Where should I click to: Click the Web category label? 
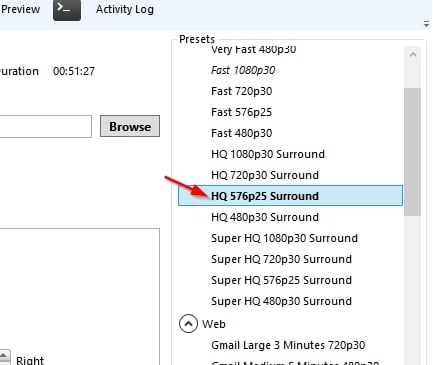[x=214, y=324]
